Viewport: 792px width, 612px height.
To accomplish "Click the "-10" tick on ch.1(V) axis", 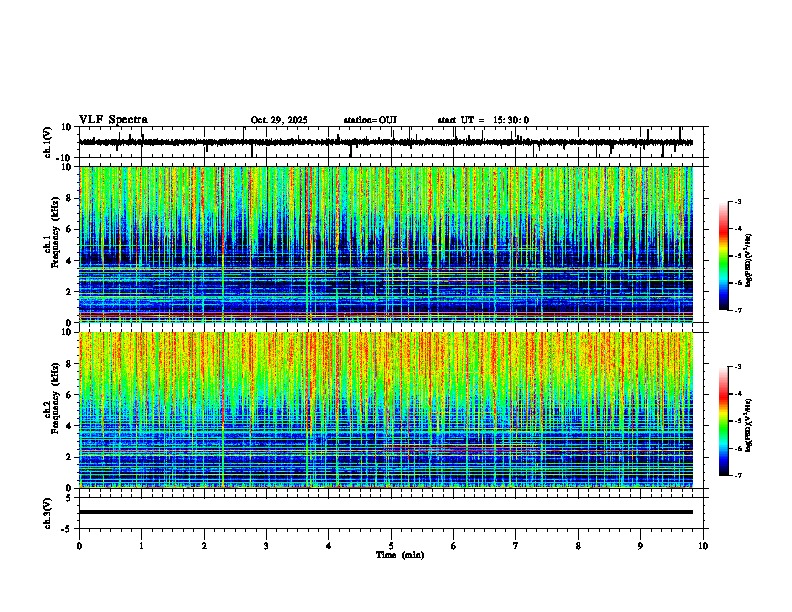I will 64,158.
